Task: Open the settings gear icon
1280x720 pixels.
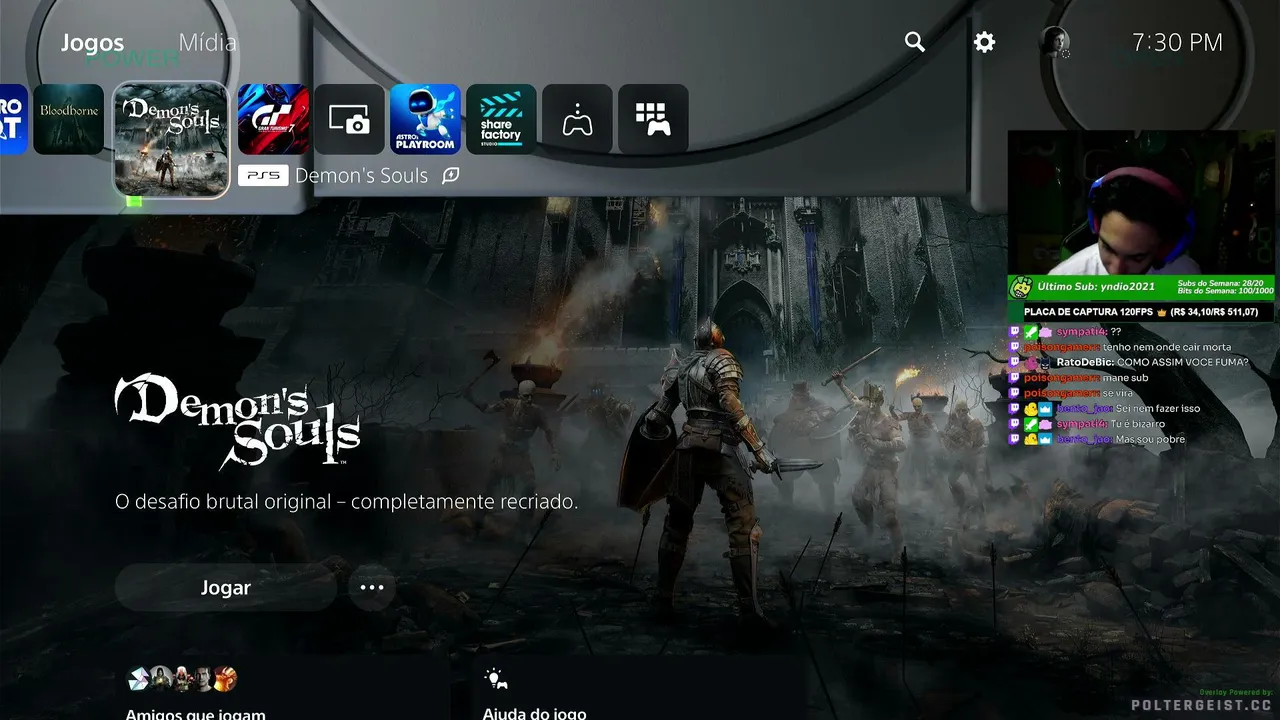Action: coord(985,42)
